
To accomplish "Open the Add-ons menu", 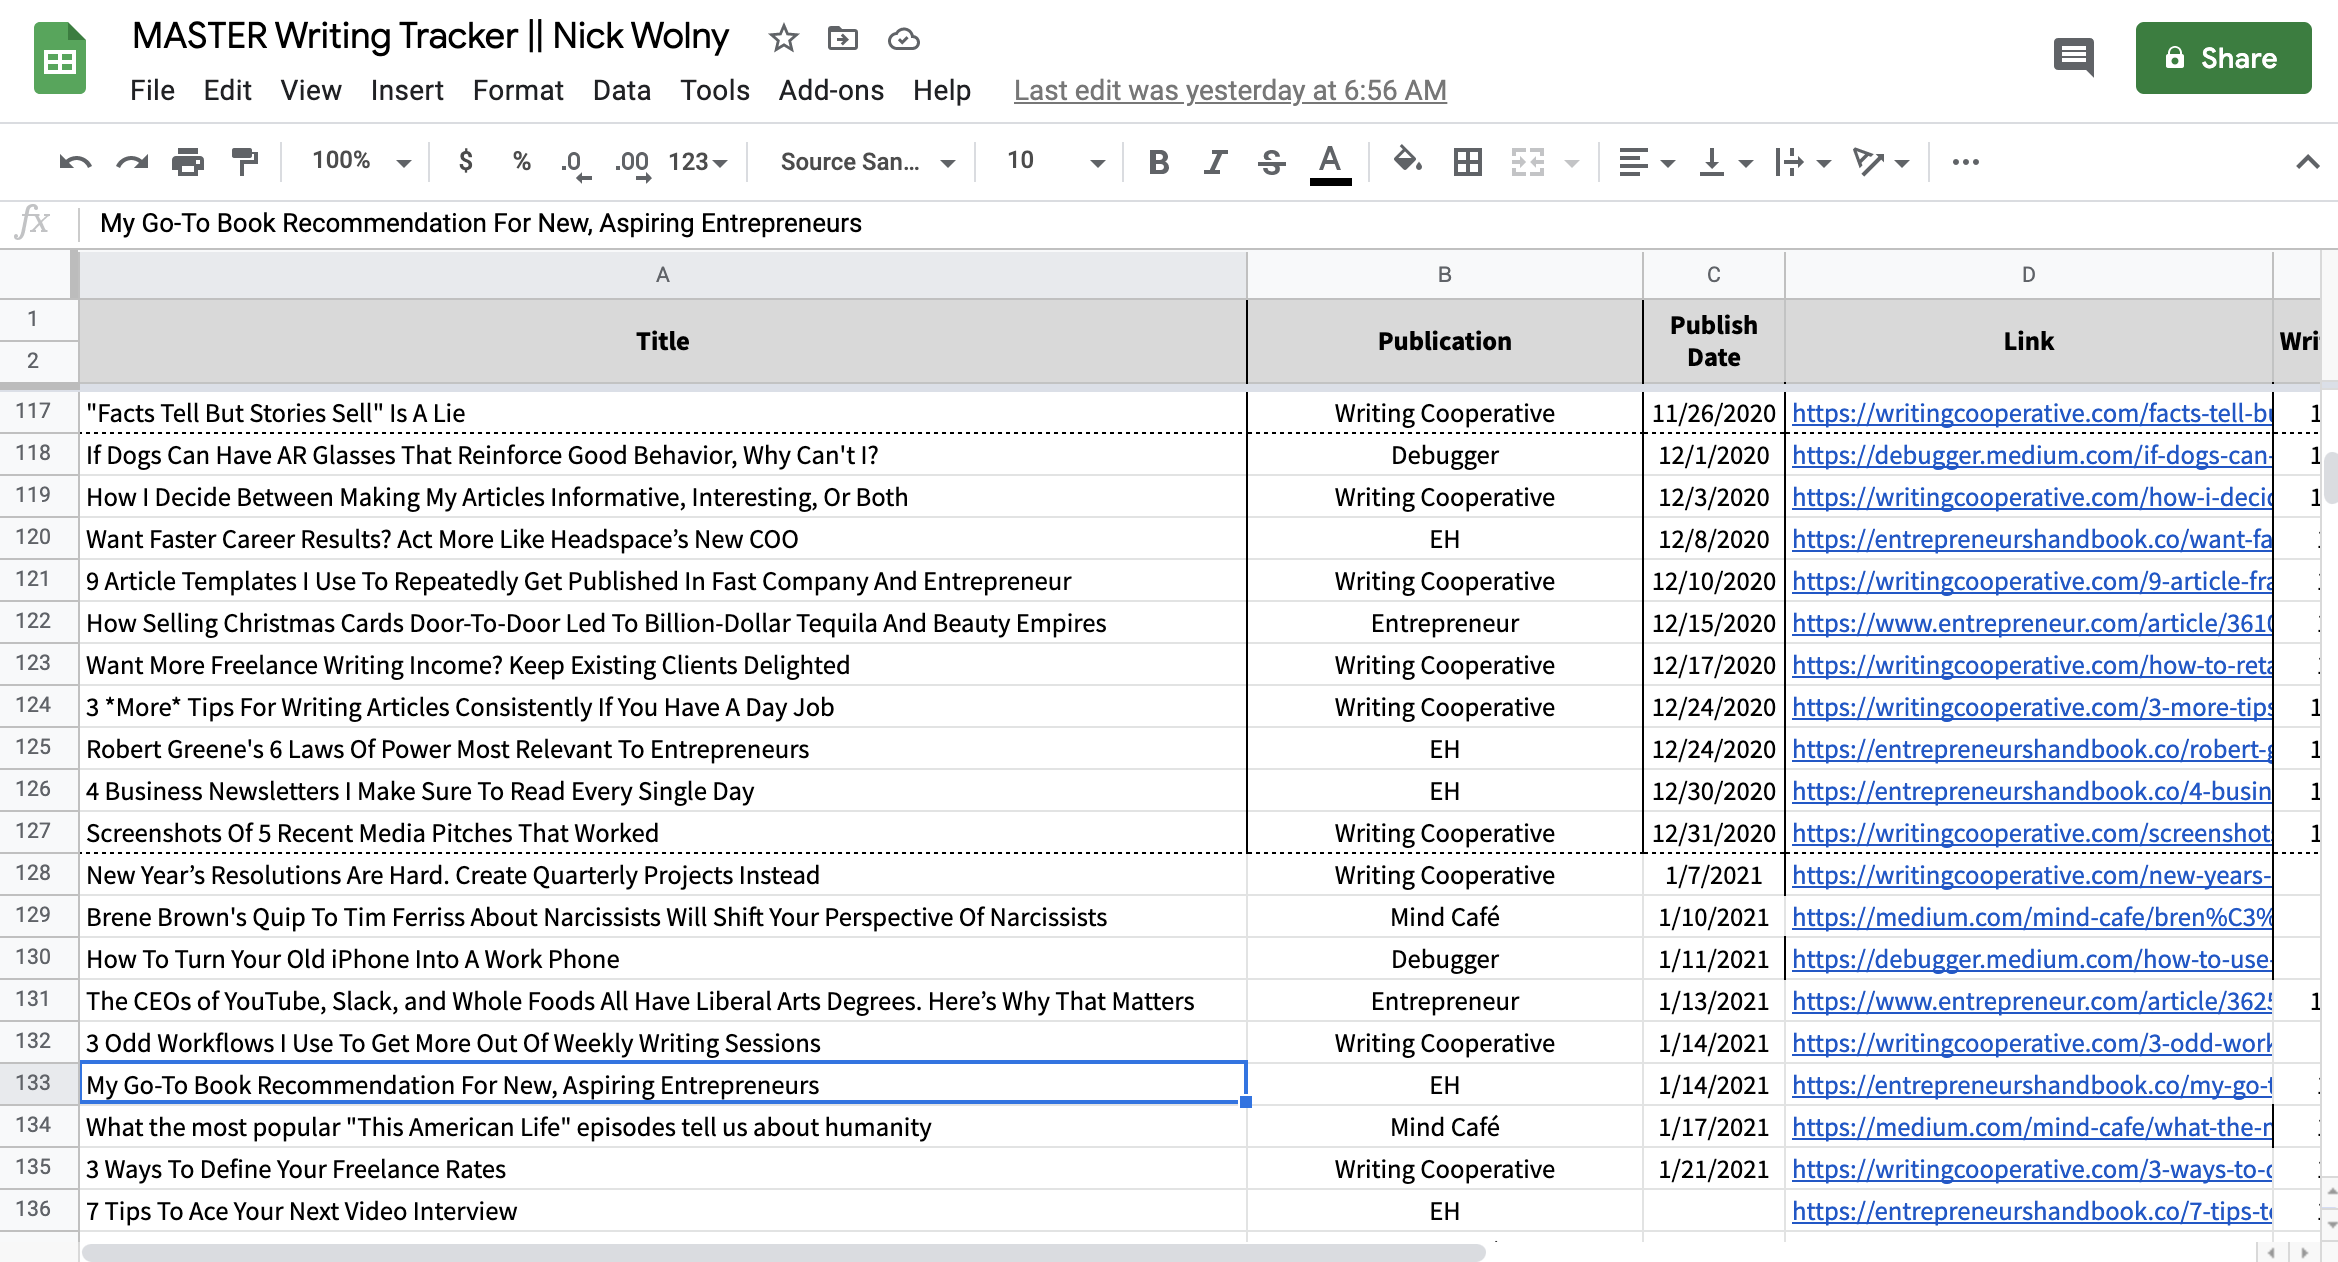I will [831, 91].
